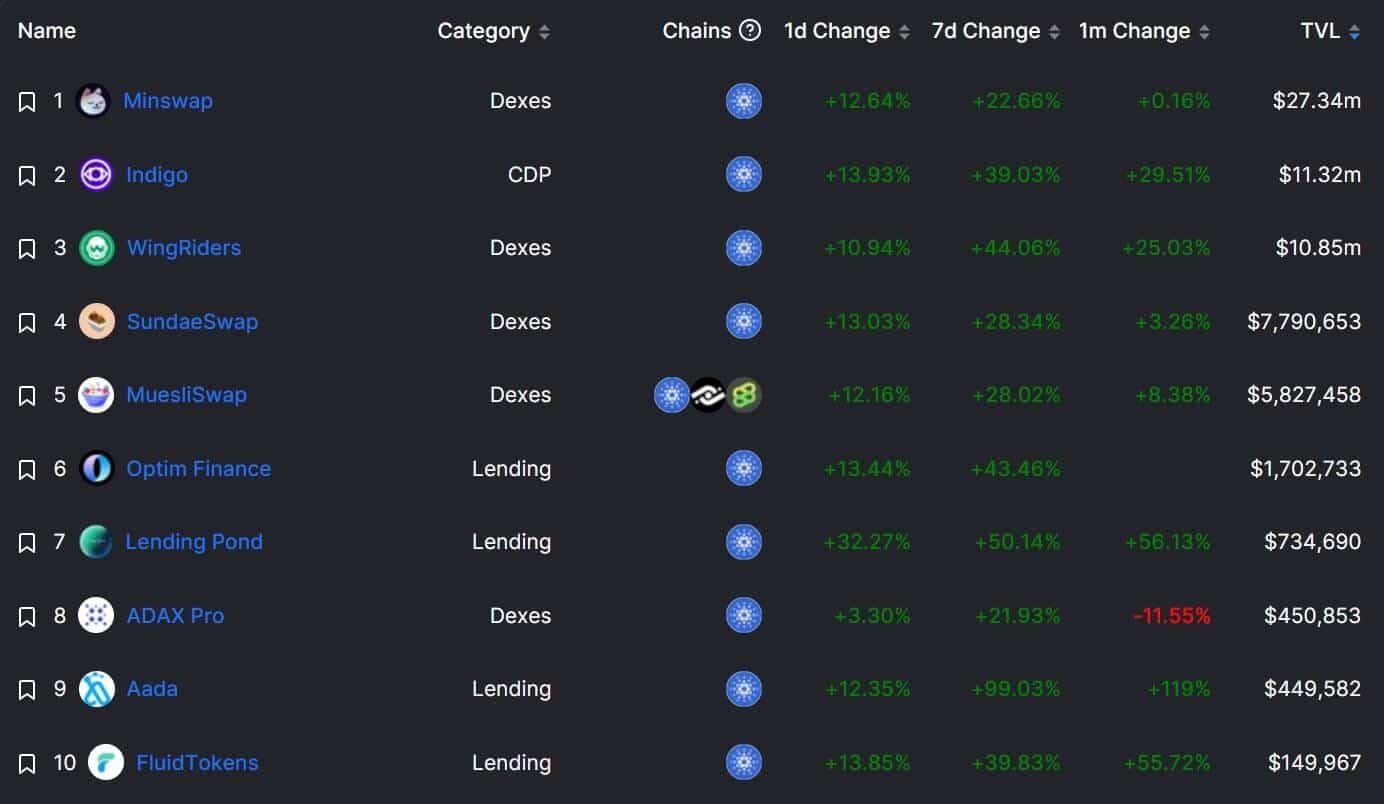Click the green third chain icon for MuesliSwap
The width and height of the screenshot is (1384, 804).
(x=744, y=395)
